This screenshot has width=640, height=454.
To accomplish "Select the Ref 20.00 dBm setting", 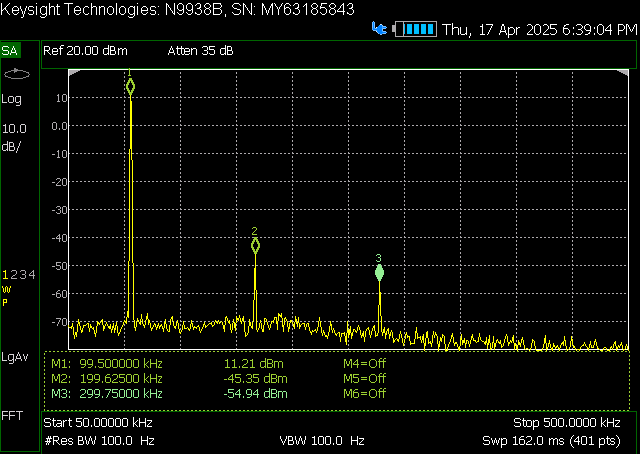I will (x=85, y=51).
